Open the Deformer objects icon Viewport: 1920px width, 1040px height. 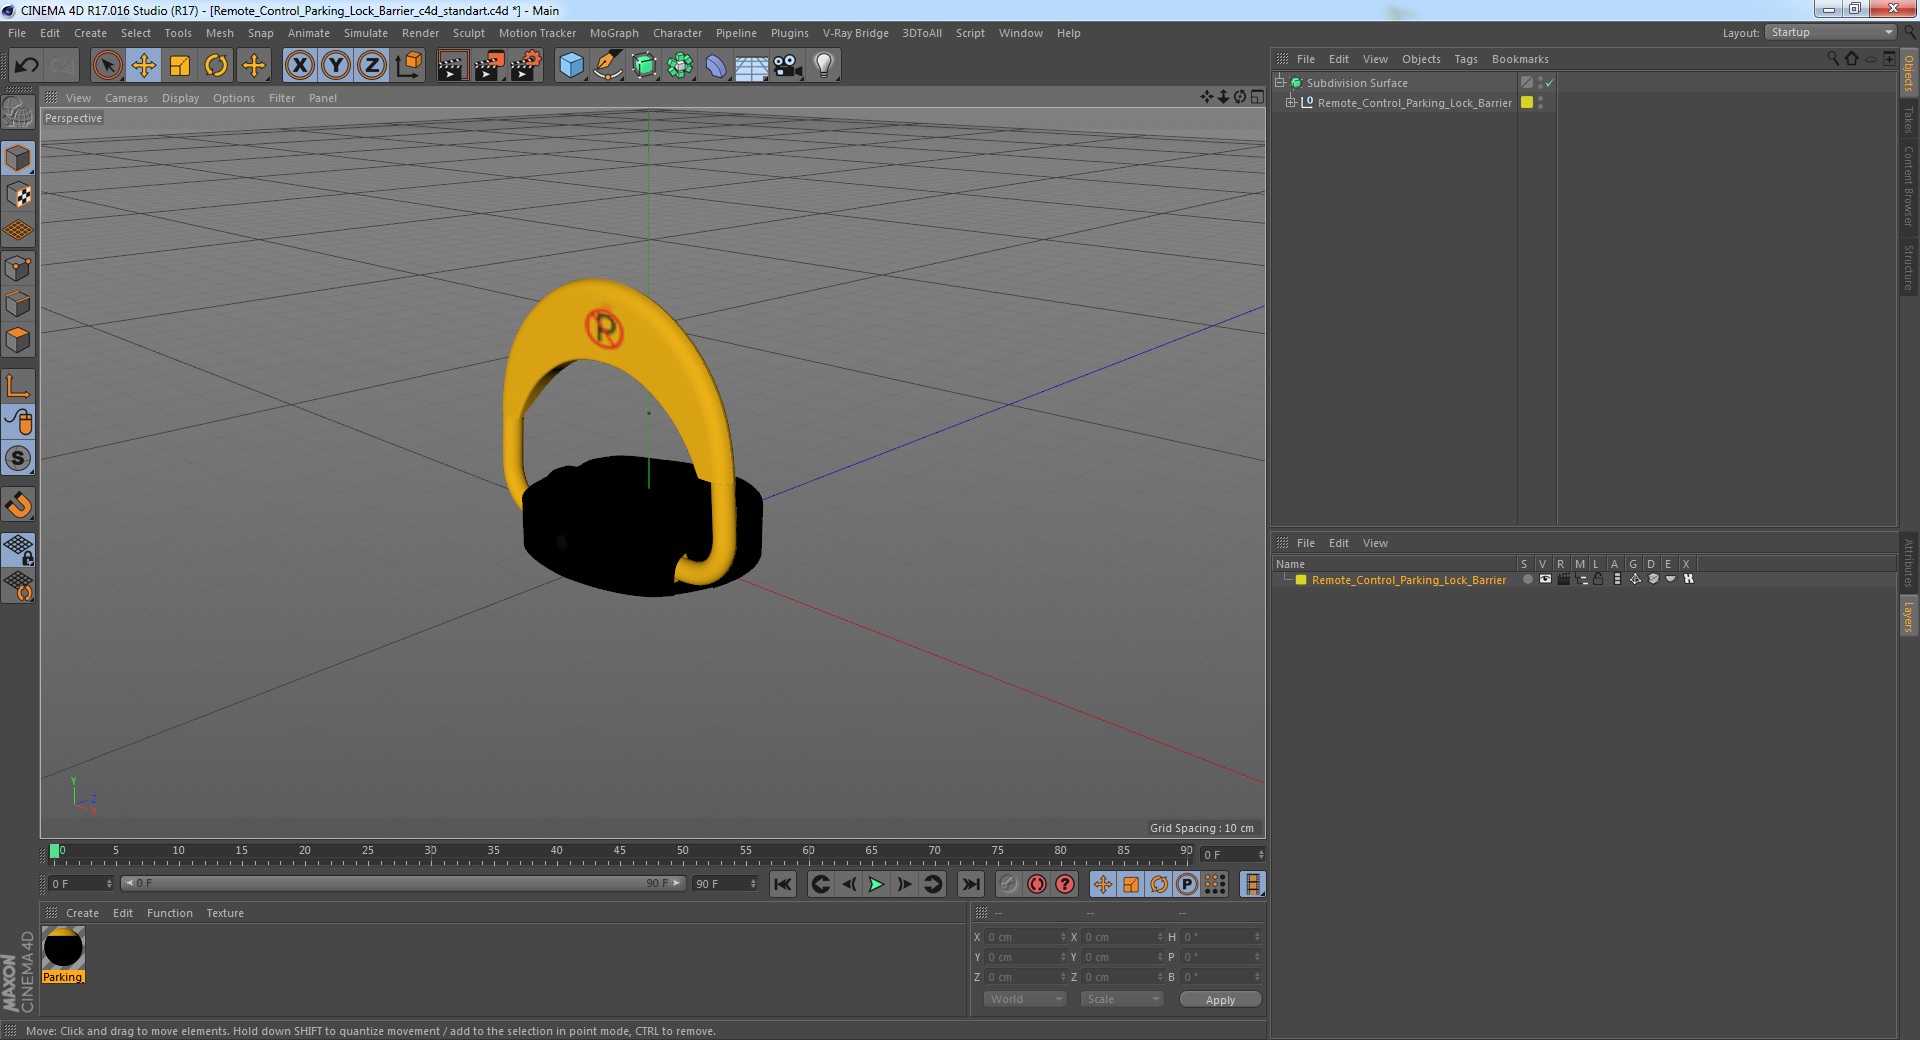[716, 66]
